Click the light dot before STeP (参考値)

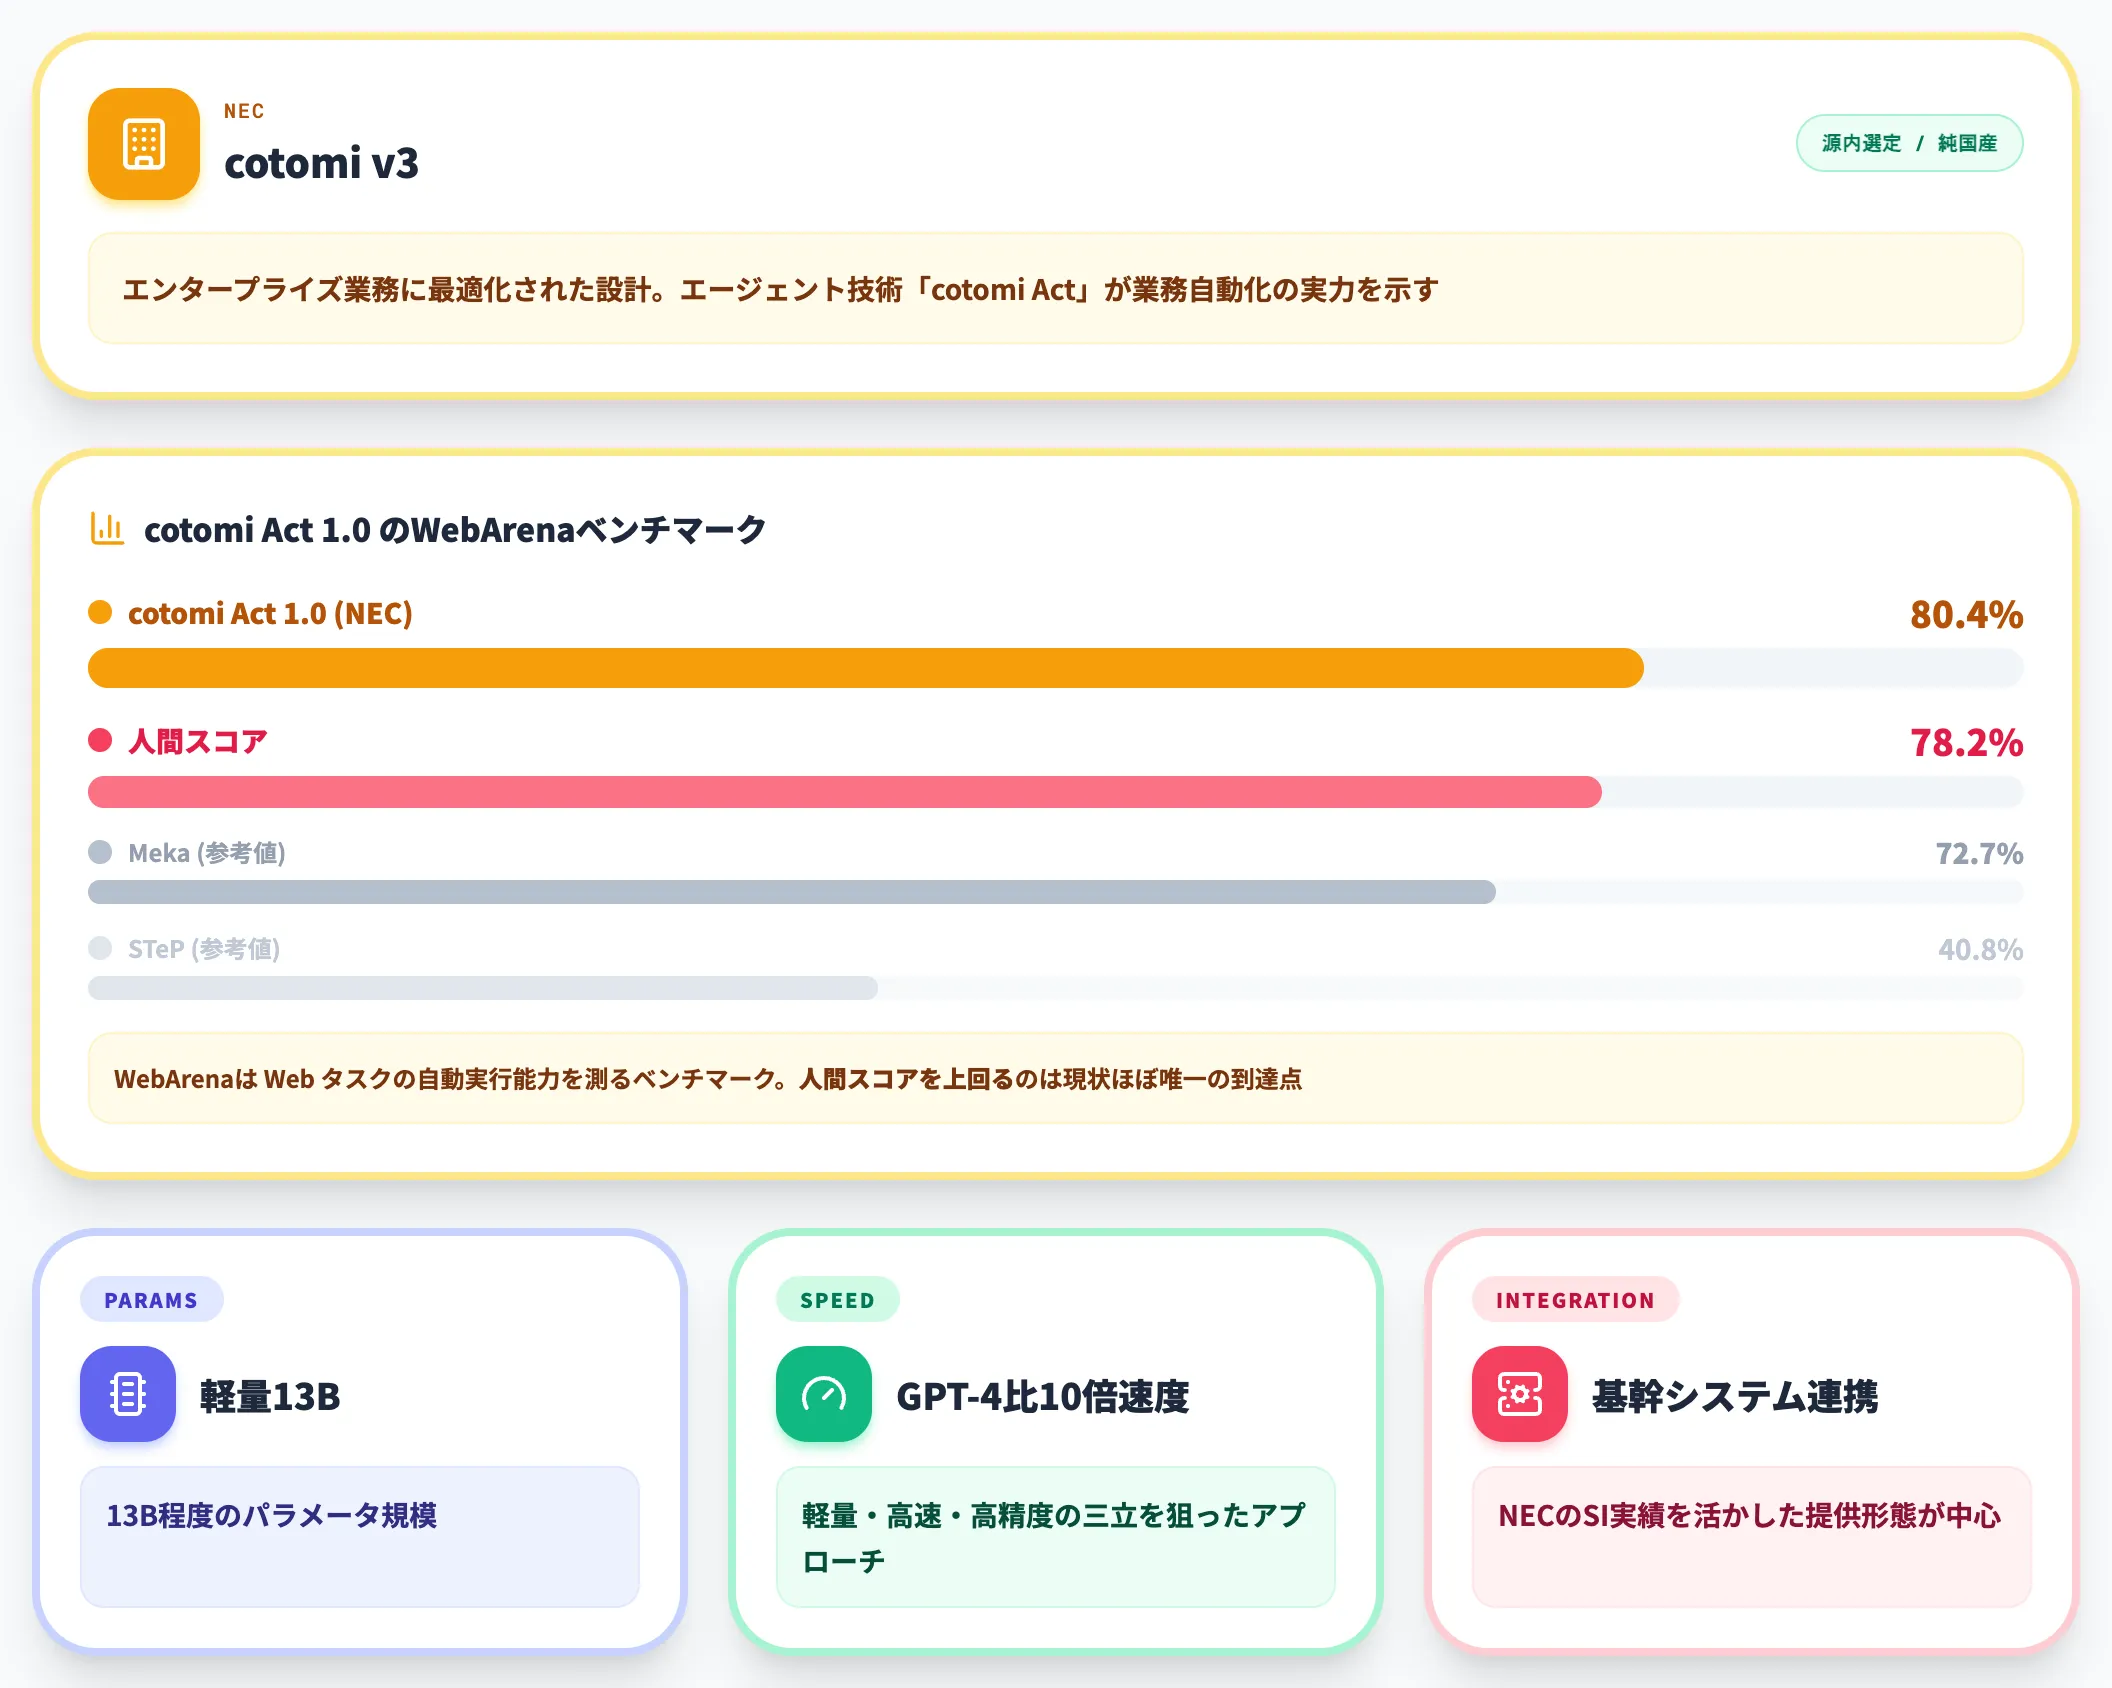100,948
